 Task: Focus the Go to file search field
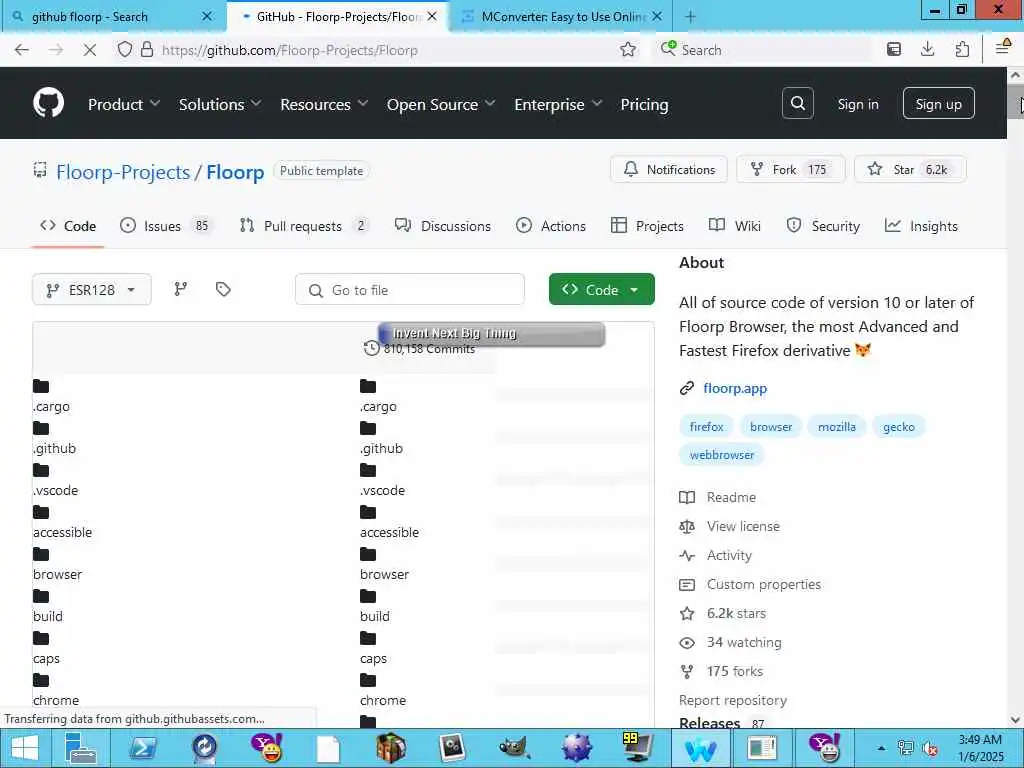(x=409, y=289)
